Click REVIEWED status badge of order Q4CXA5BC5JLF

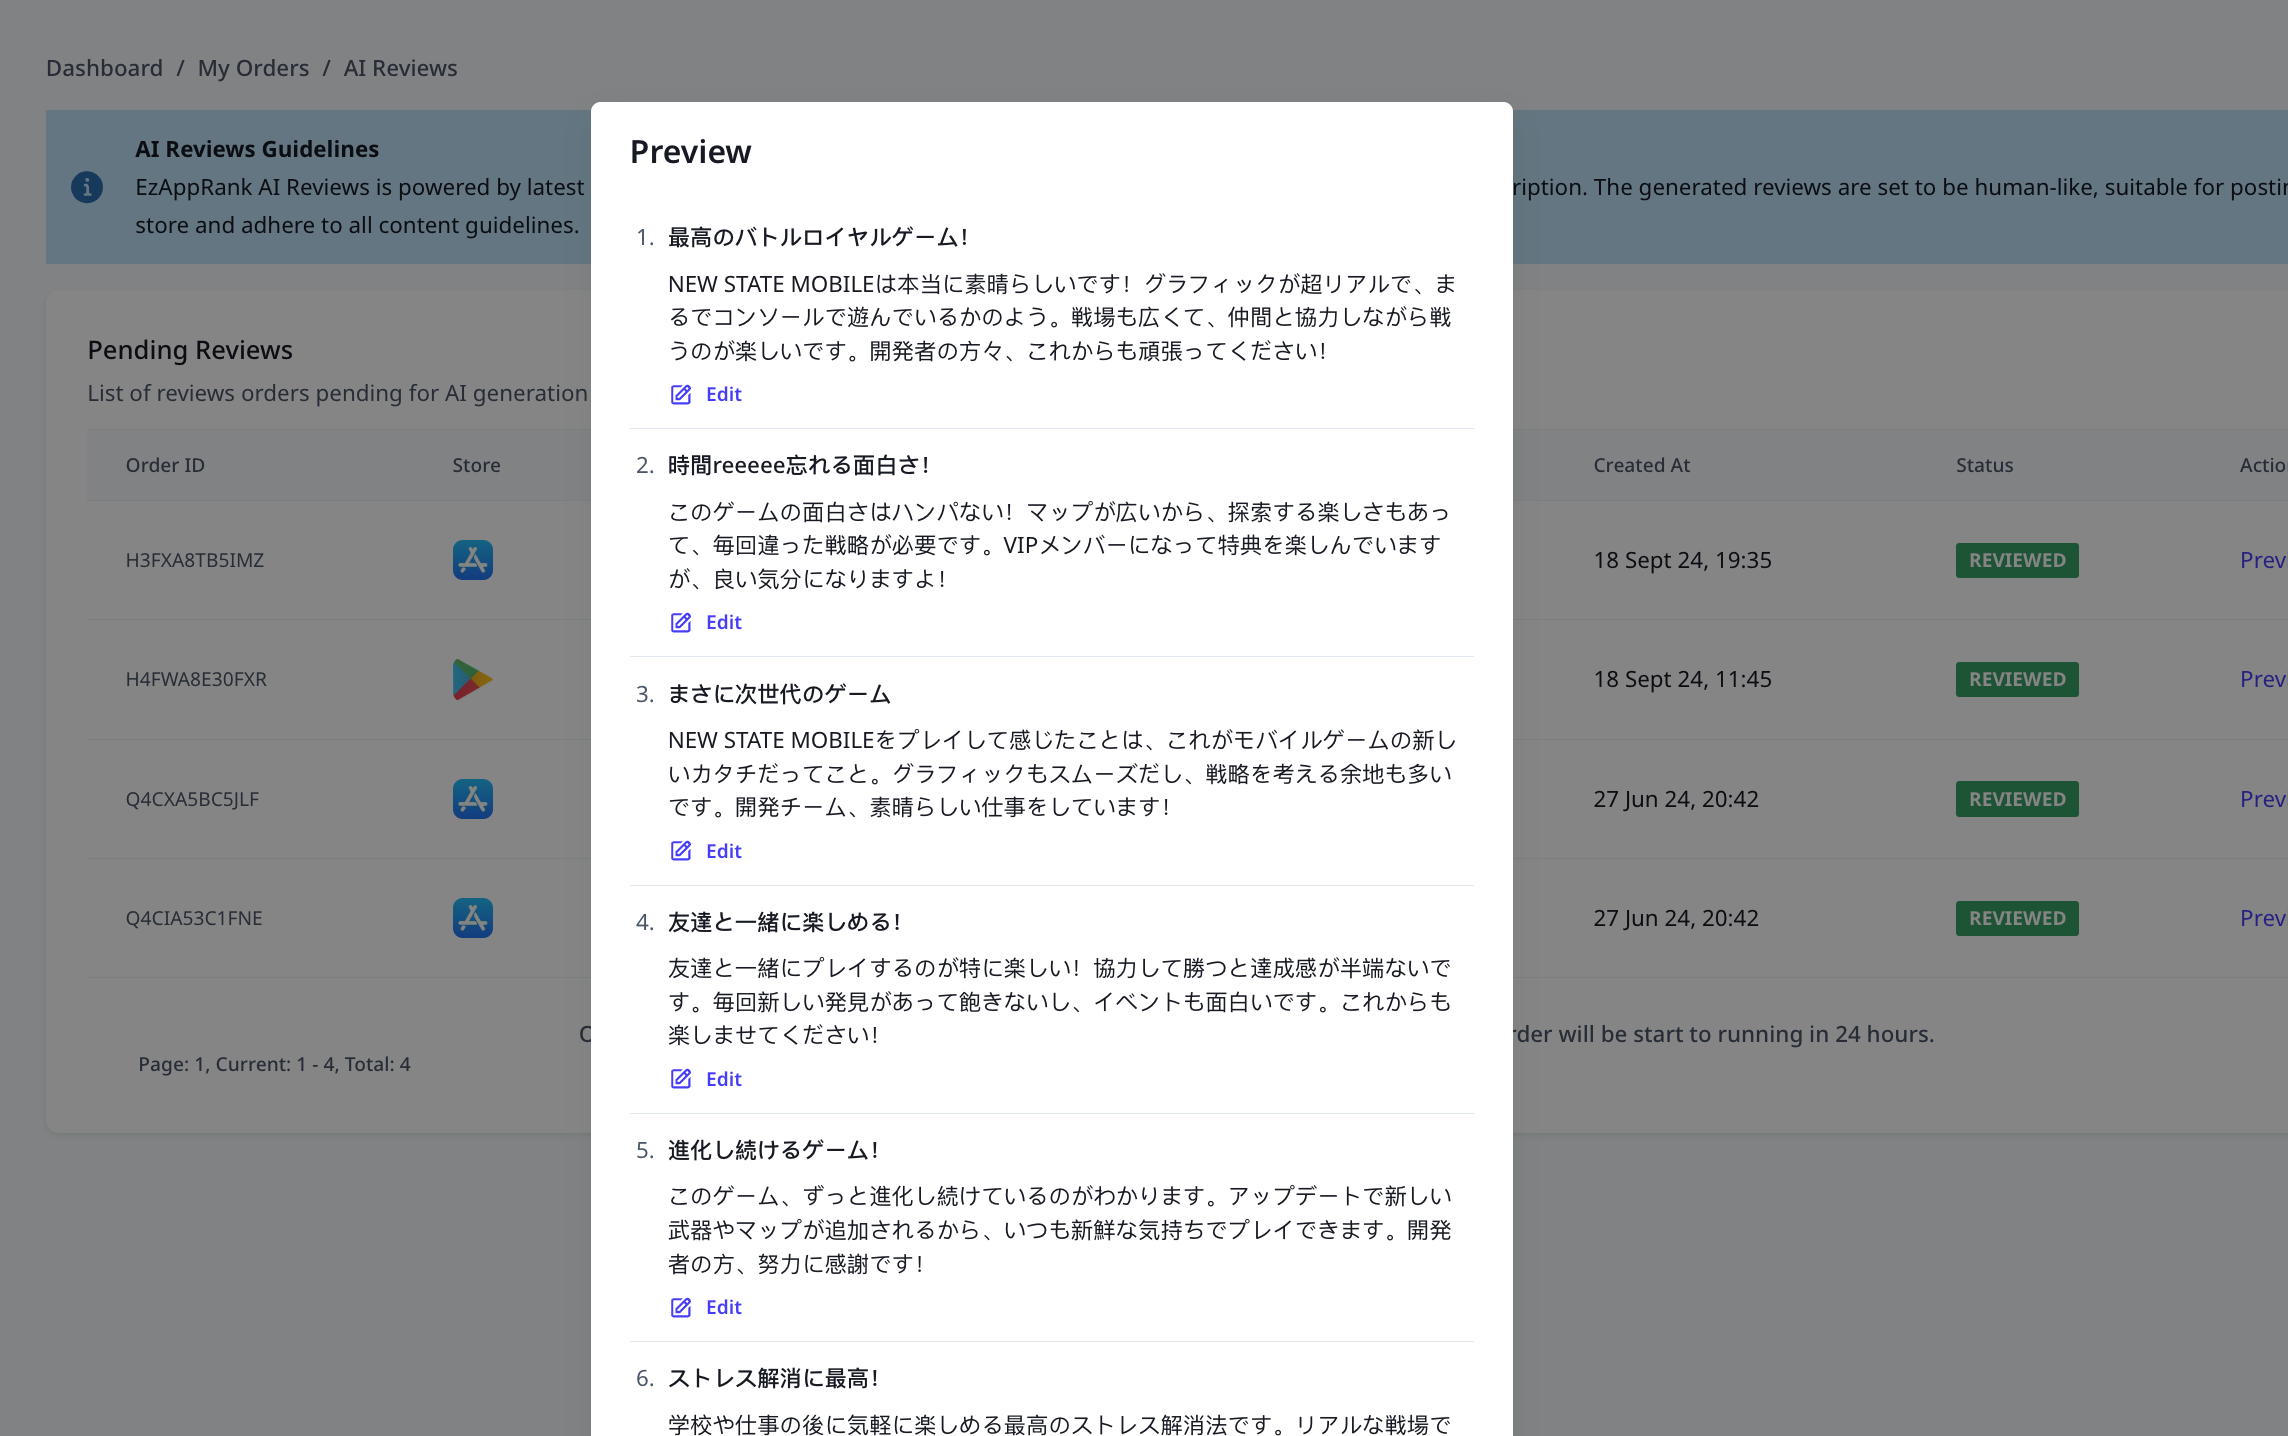click(x=2016, y=799)
